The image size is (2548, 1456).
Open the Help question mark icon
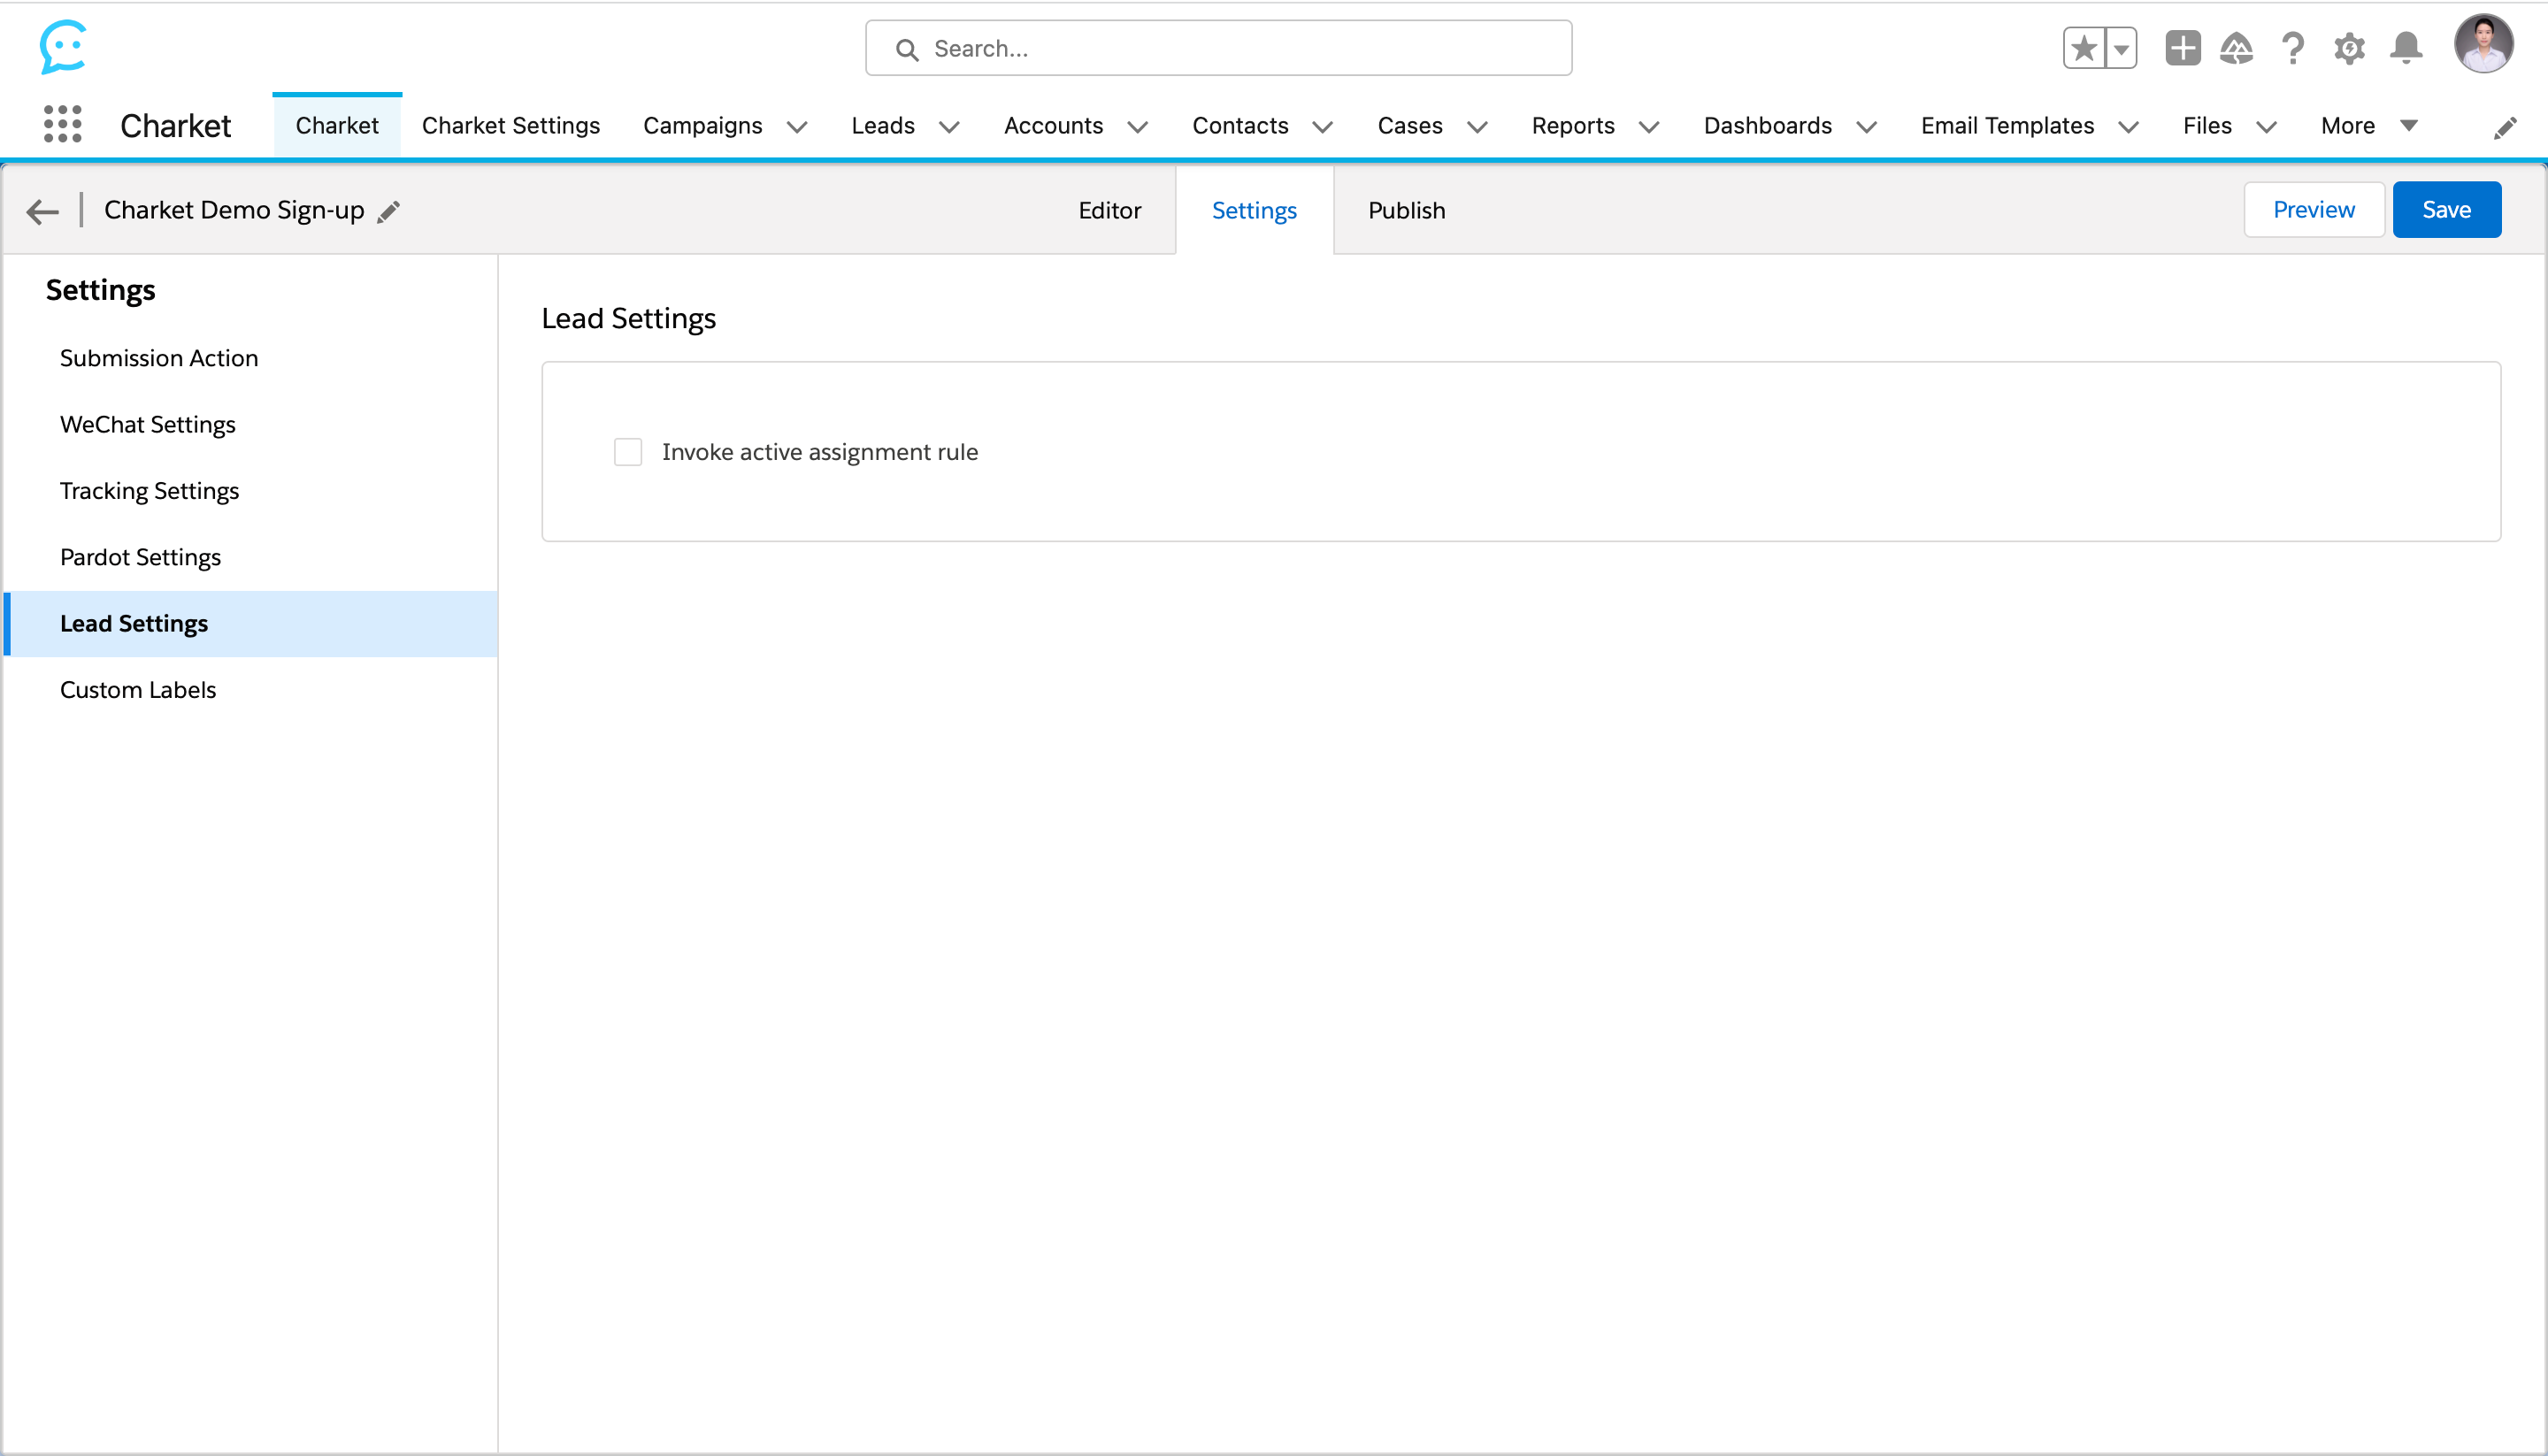click(2293, 48)
